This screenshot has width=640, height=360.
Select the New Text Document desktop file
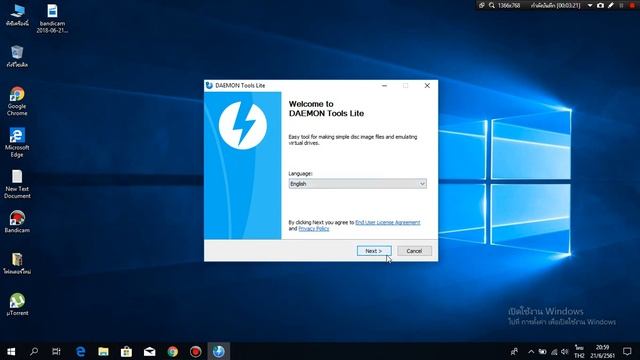[x=17, y=184]
